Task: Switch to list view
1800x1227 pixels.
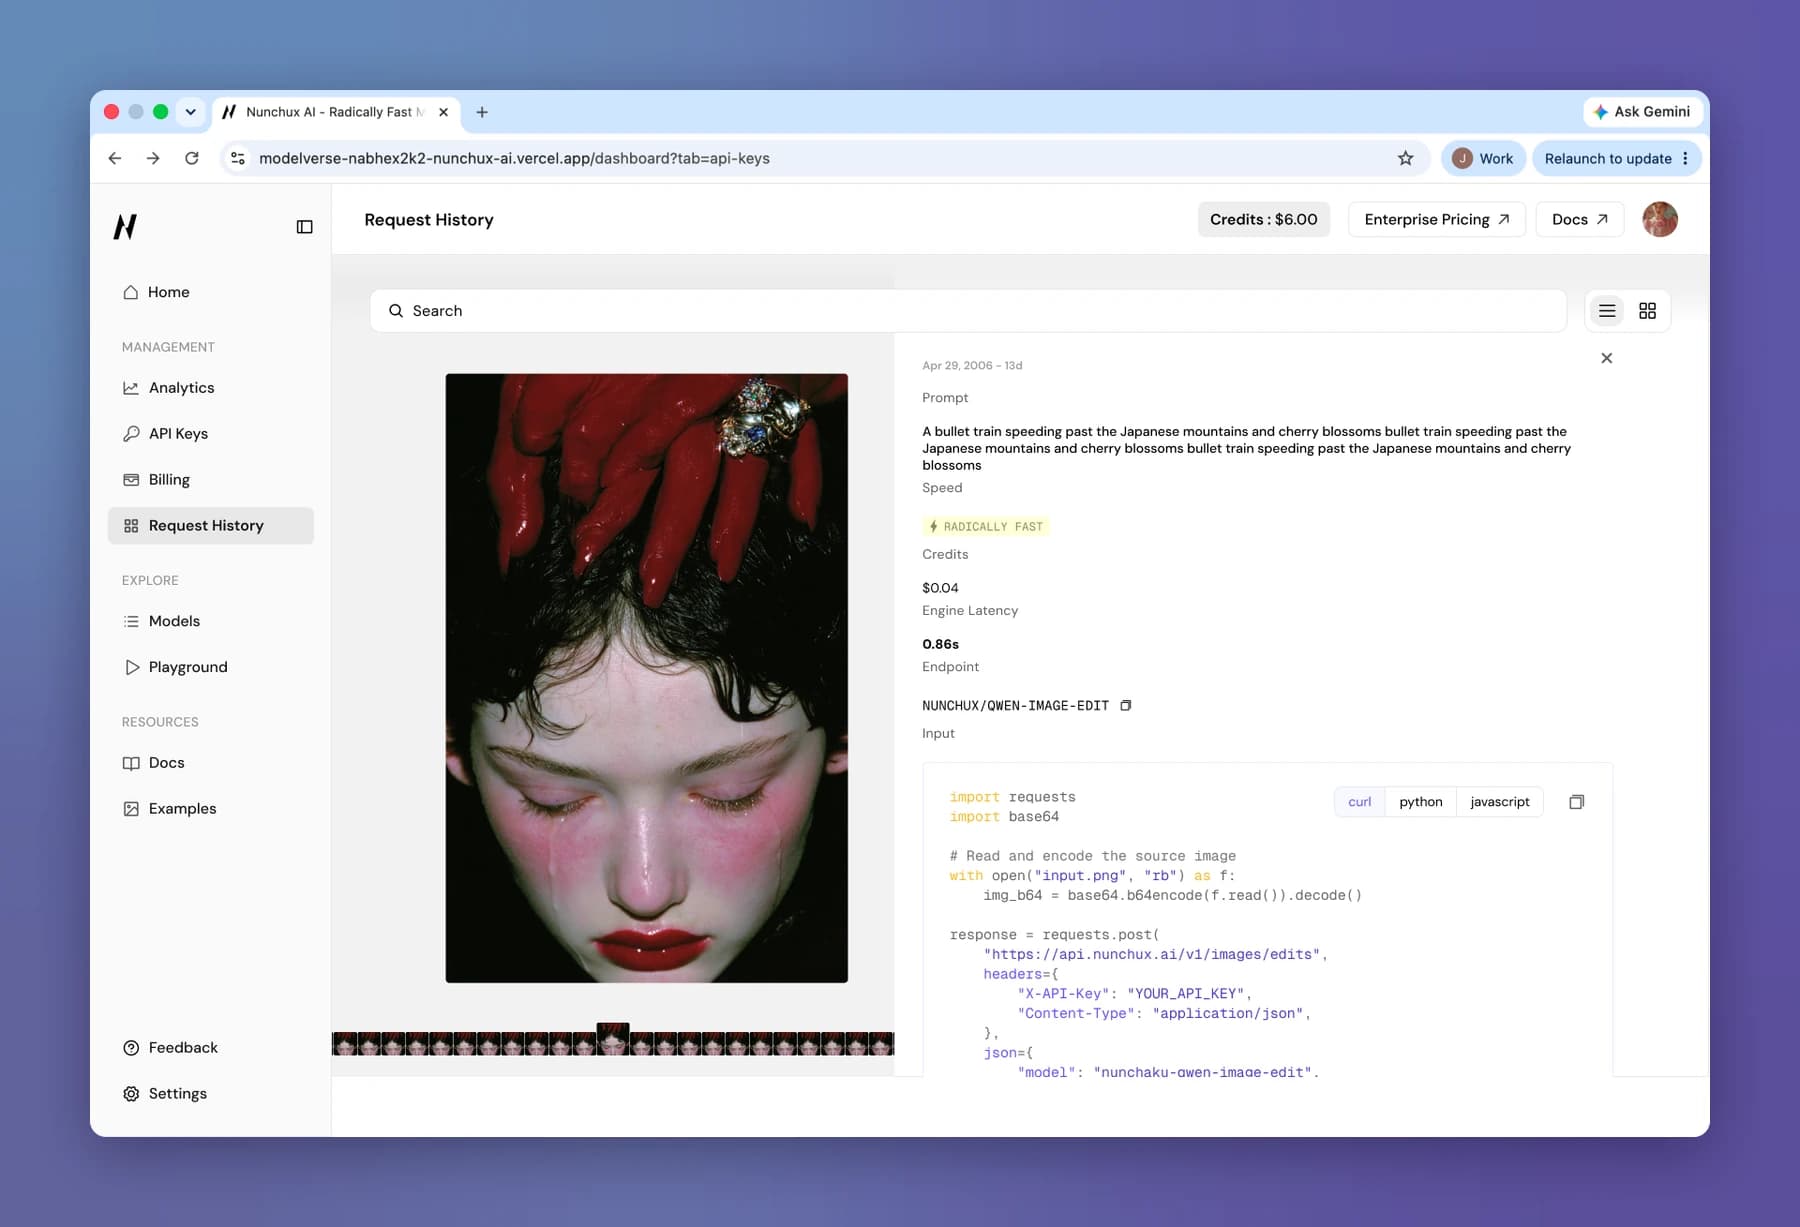Action: click(x=1607, y=311)
